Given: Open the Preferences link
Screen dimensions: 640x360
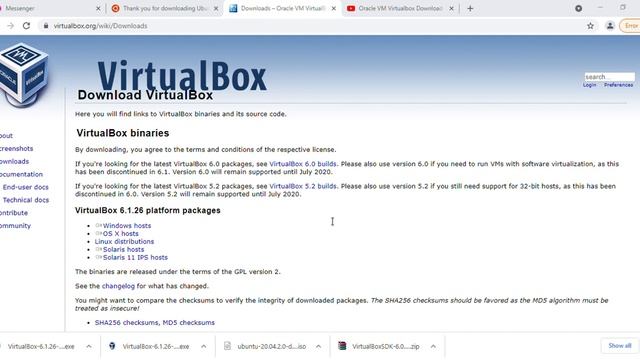Looking at the screenshot, I should point(618,85).
